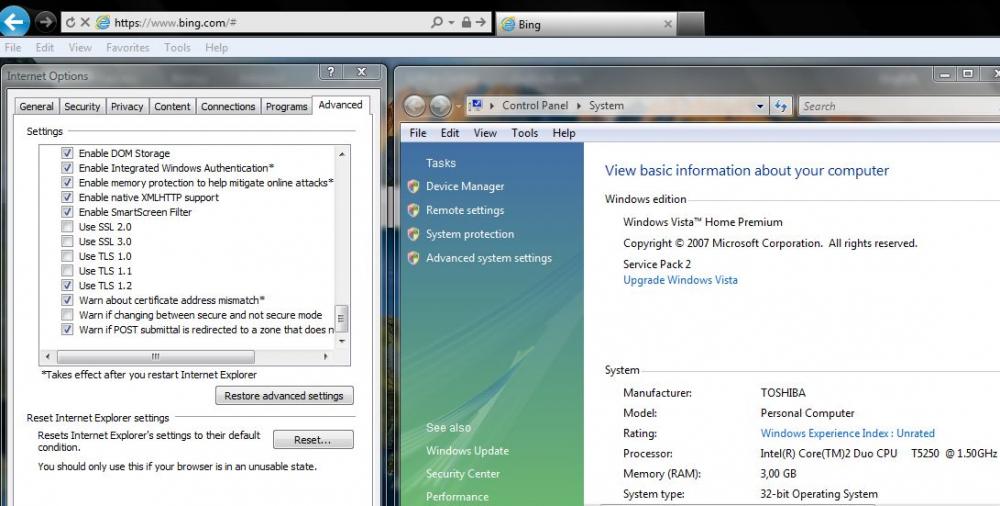Click the refresh icon in System window address bar
The image size is (1000, 506).
(x=781, y=107)
